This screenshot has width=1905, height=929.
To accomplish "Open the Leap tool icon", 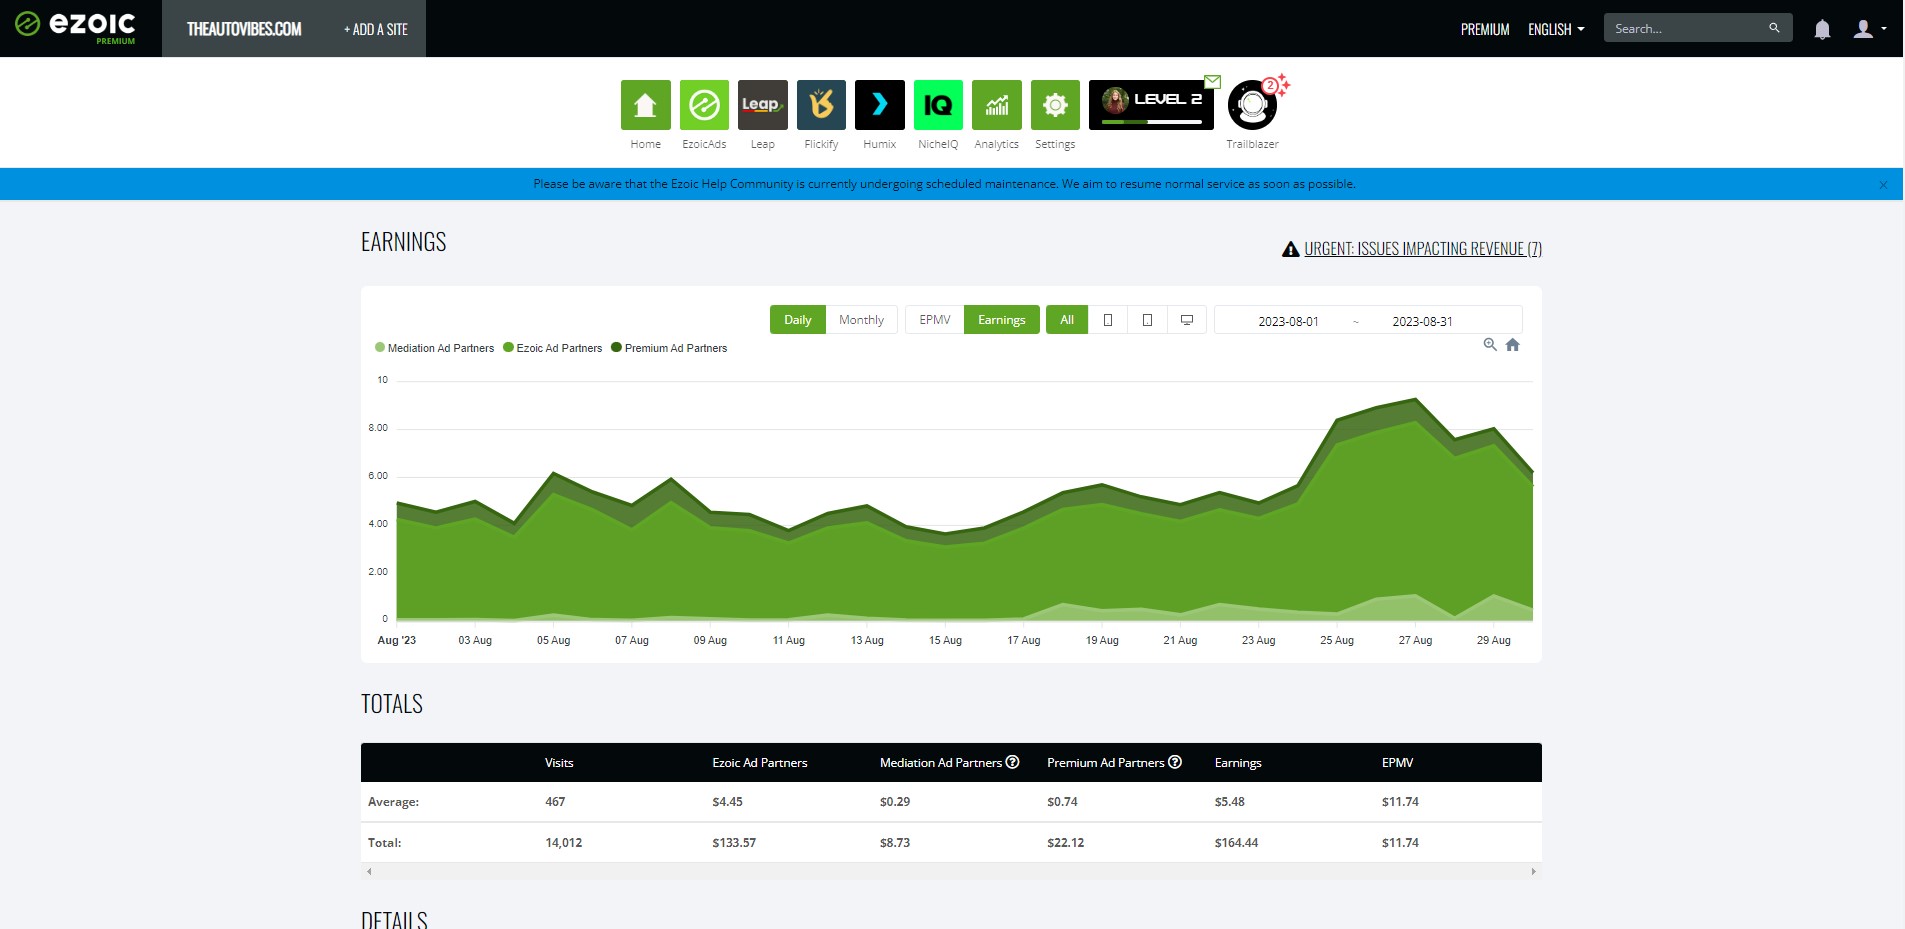I will coord(763,105).
